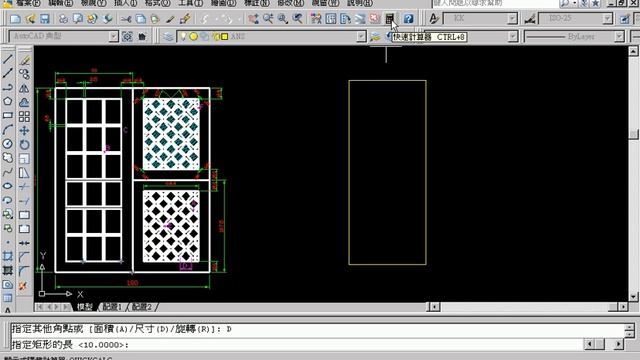Open the ISO-25 dimension style dropdown
This screenshot has width=640, height=360.
coord(607,18)
